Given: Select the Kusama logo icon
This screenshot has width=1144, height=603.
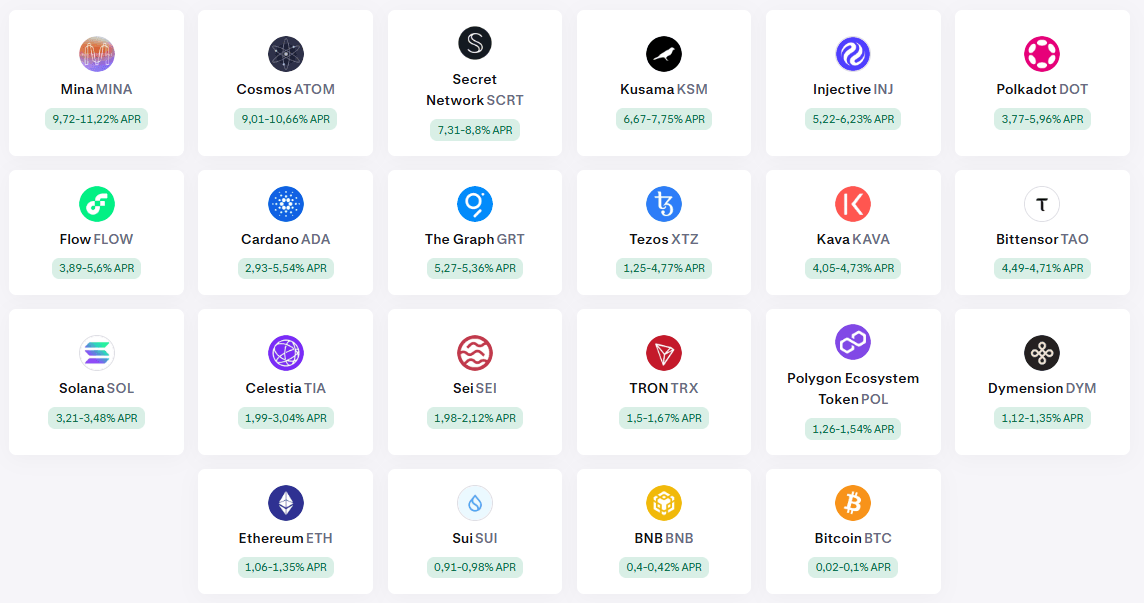Looking at the screenshot, I should (x=663, y=54).
